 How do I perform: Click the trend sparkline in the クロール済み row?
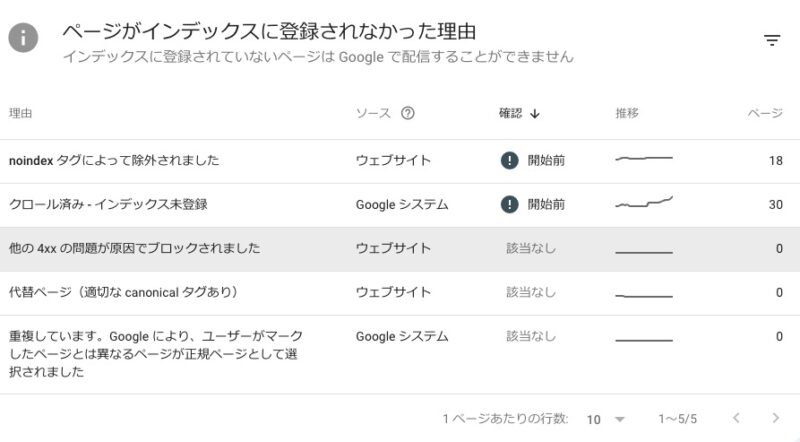pos(644,203)
